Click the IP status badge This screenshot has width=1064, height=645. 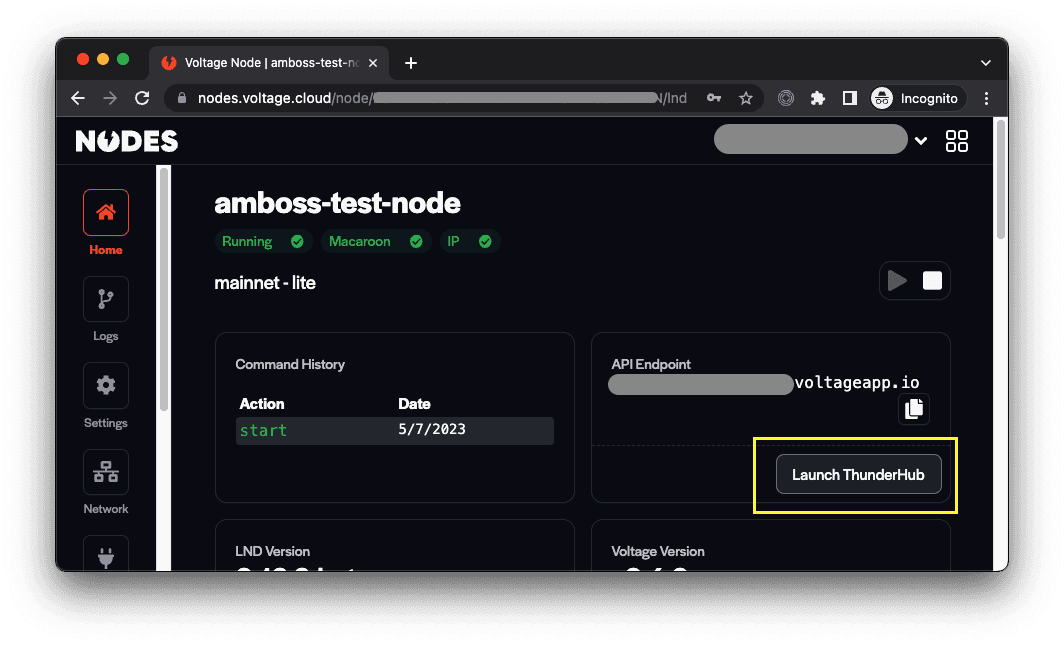[470, 241]
